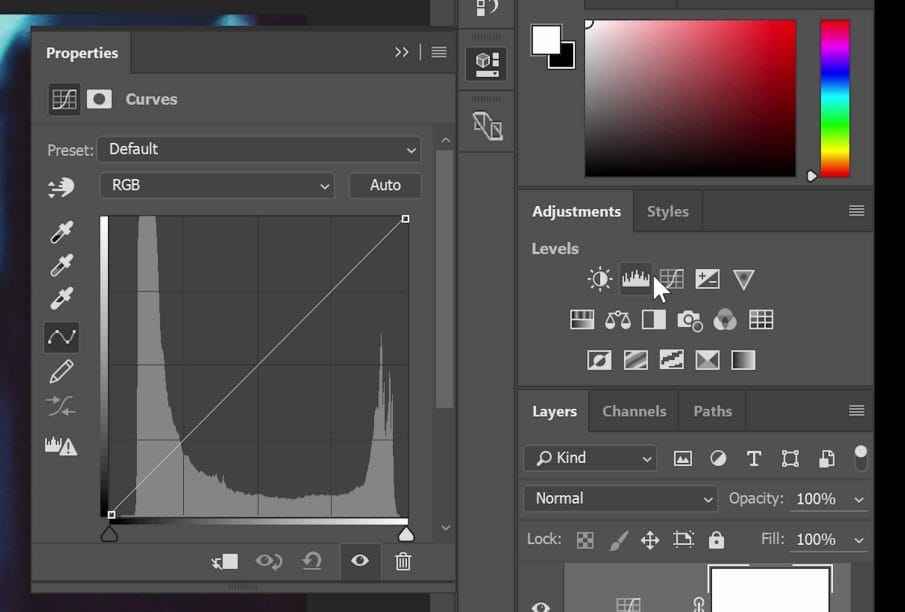Click the on-image targeted adjustment tool
This screenshot has width=905, height=612.
(x=61, y=187)
